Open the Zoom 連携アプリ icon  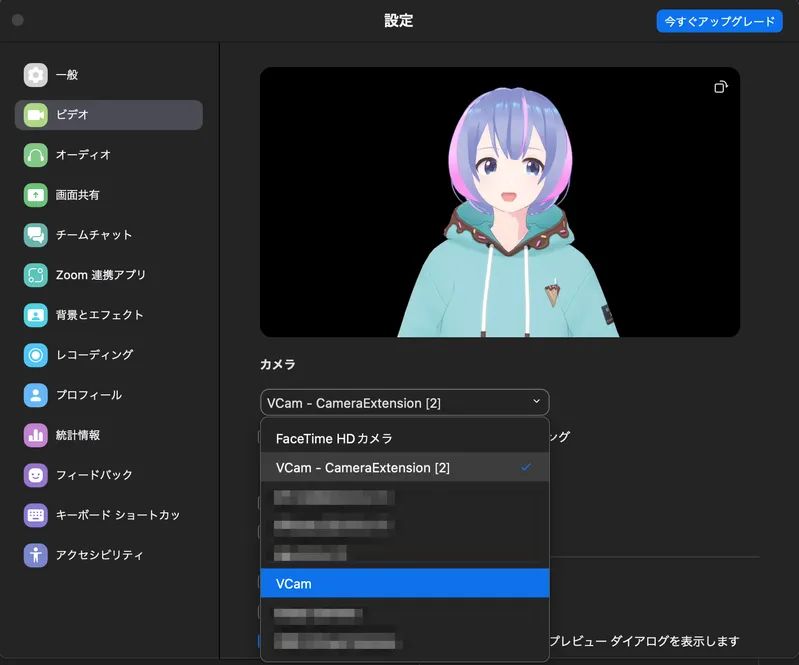pos(36,275)
